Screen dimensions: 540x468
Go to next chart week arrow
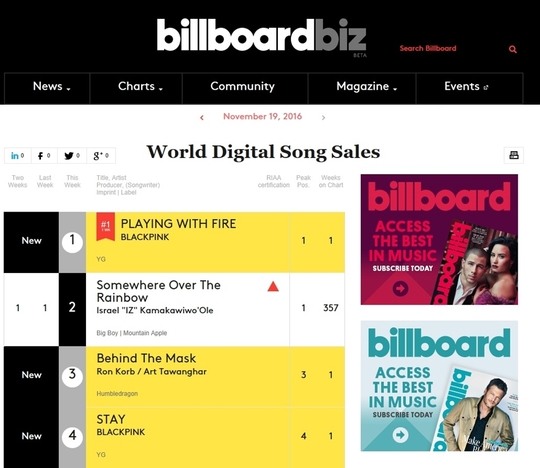[x=323, y=118]
